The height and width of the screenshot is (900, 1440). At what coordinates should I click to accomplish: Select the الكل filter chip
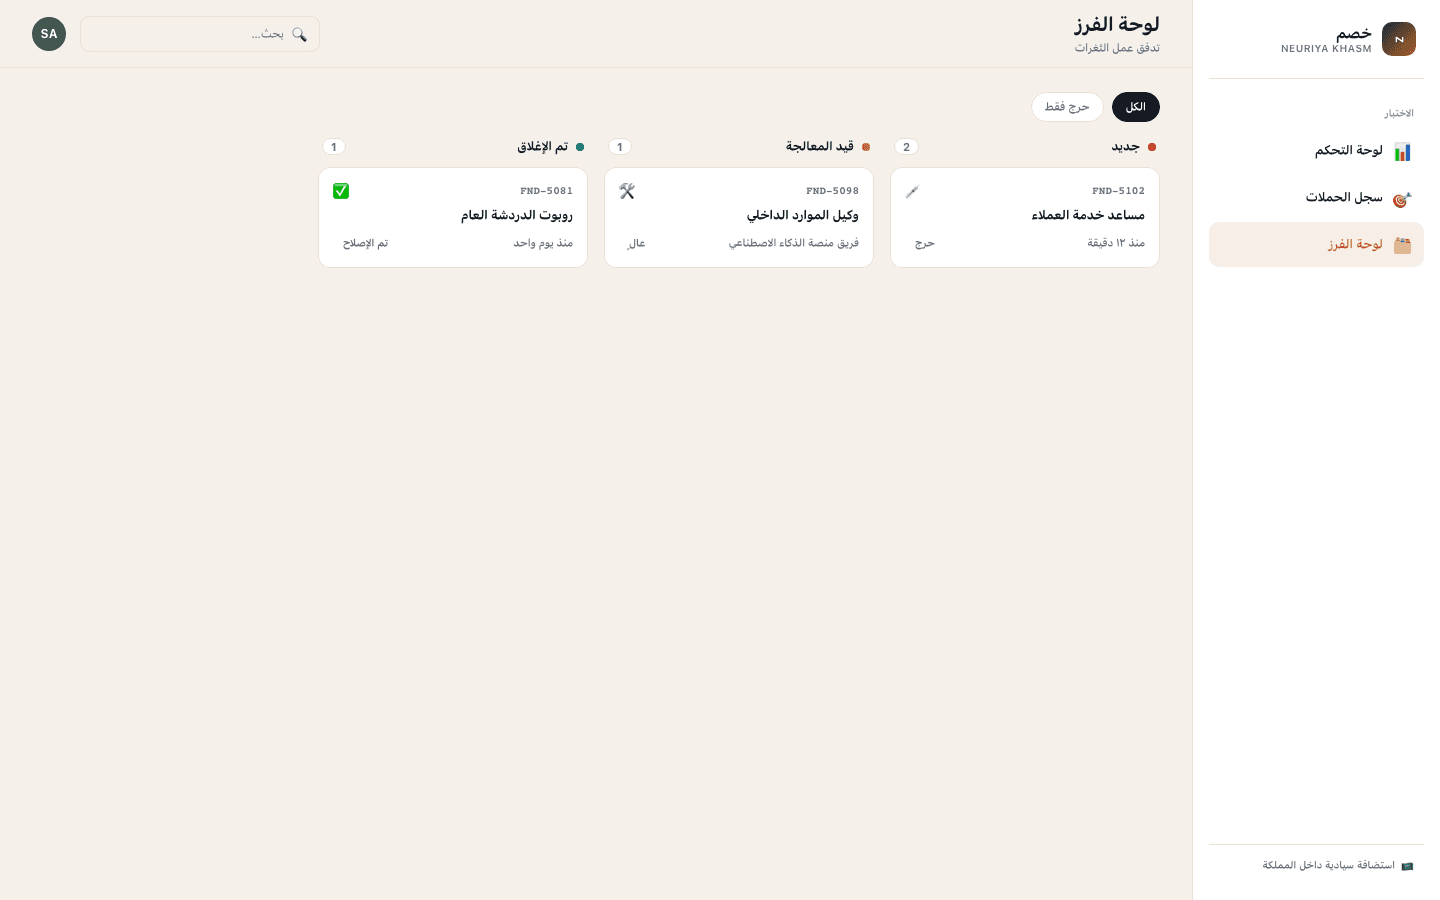[x=1136, y=107]
